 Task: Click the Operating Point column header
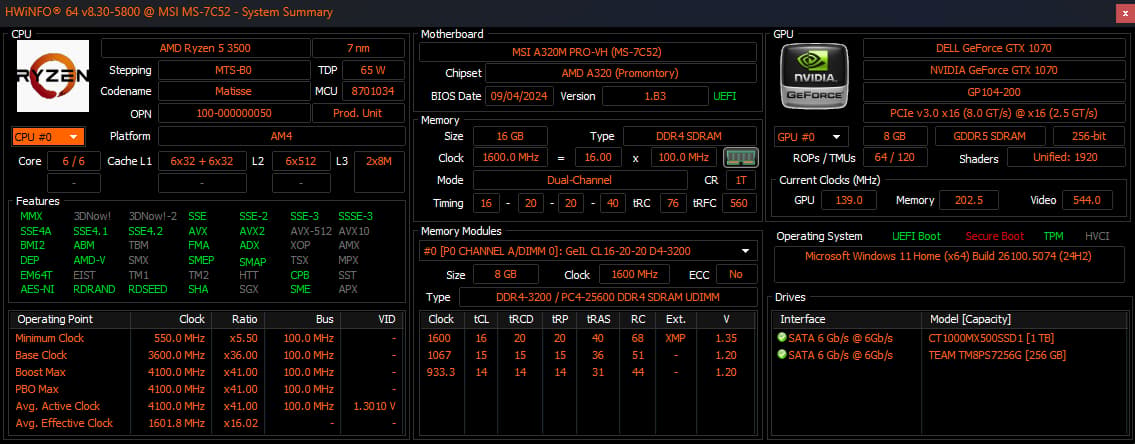pyautogui.click(x=70, y=319)
